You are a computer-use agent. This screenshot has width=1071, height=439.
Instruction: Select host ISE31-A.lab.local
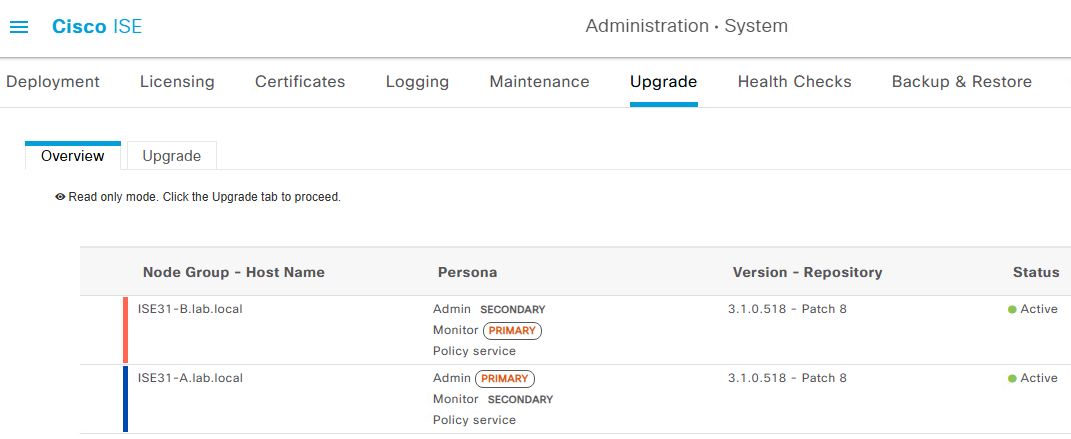click(x=190, y=377)
